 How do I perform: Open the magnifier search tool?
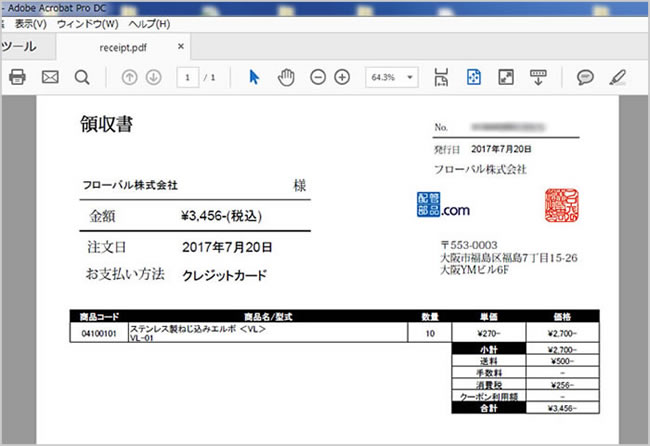(82, 77)
